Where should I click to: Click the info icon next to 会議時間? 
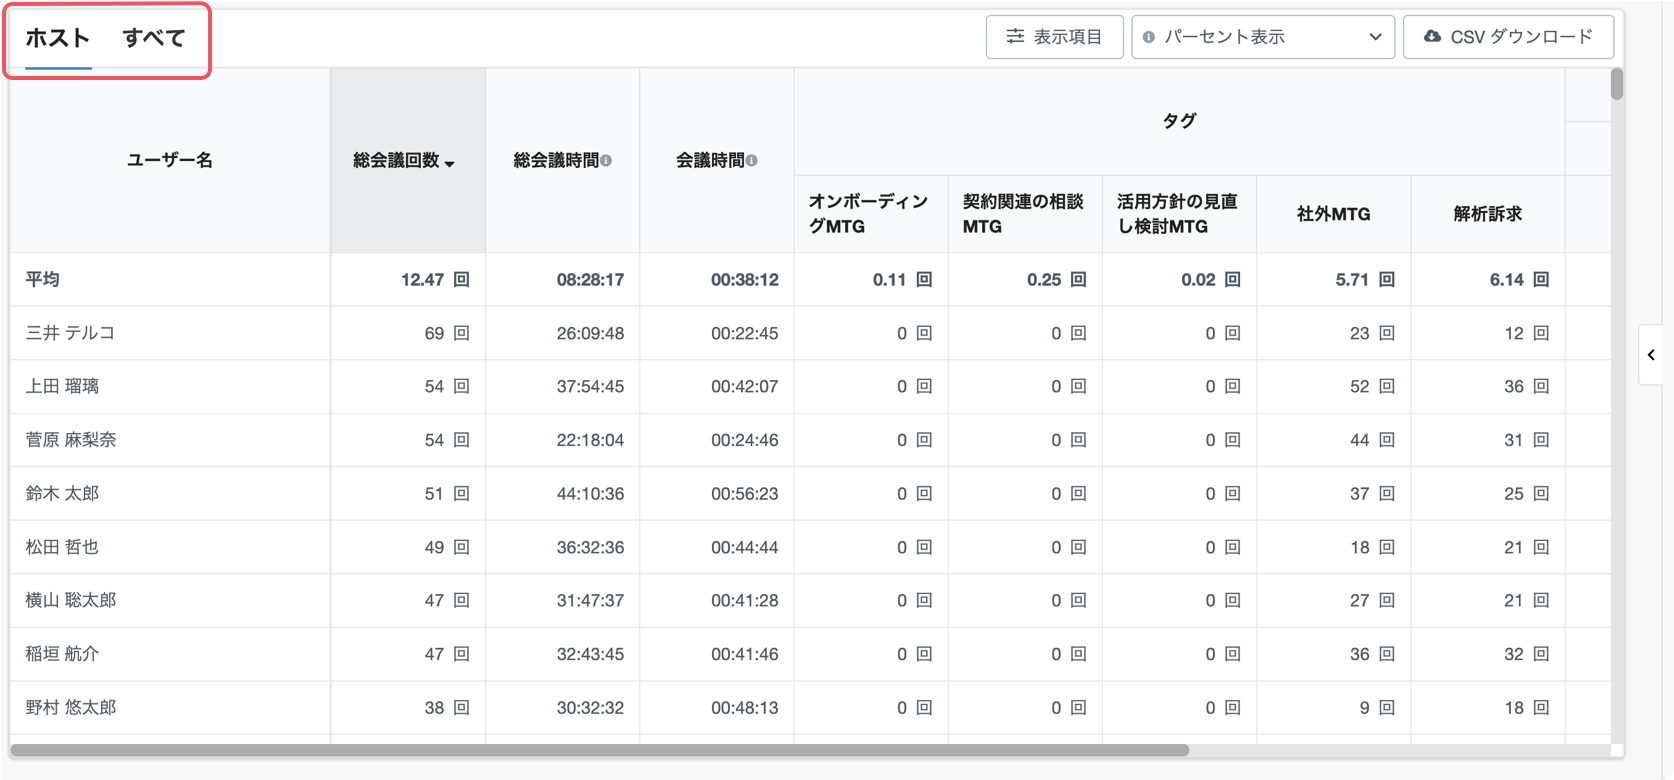[751, 161]
